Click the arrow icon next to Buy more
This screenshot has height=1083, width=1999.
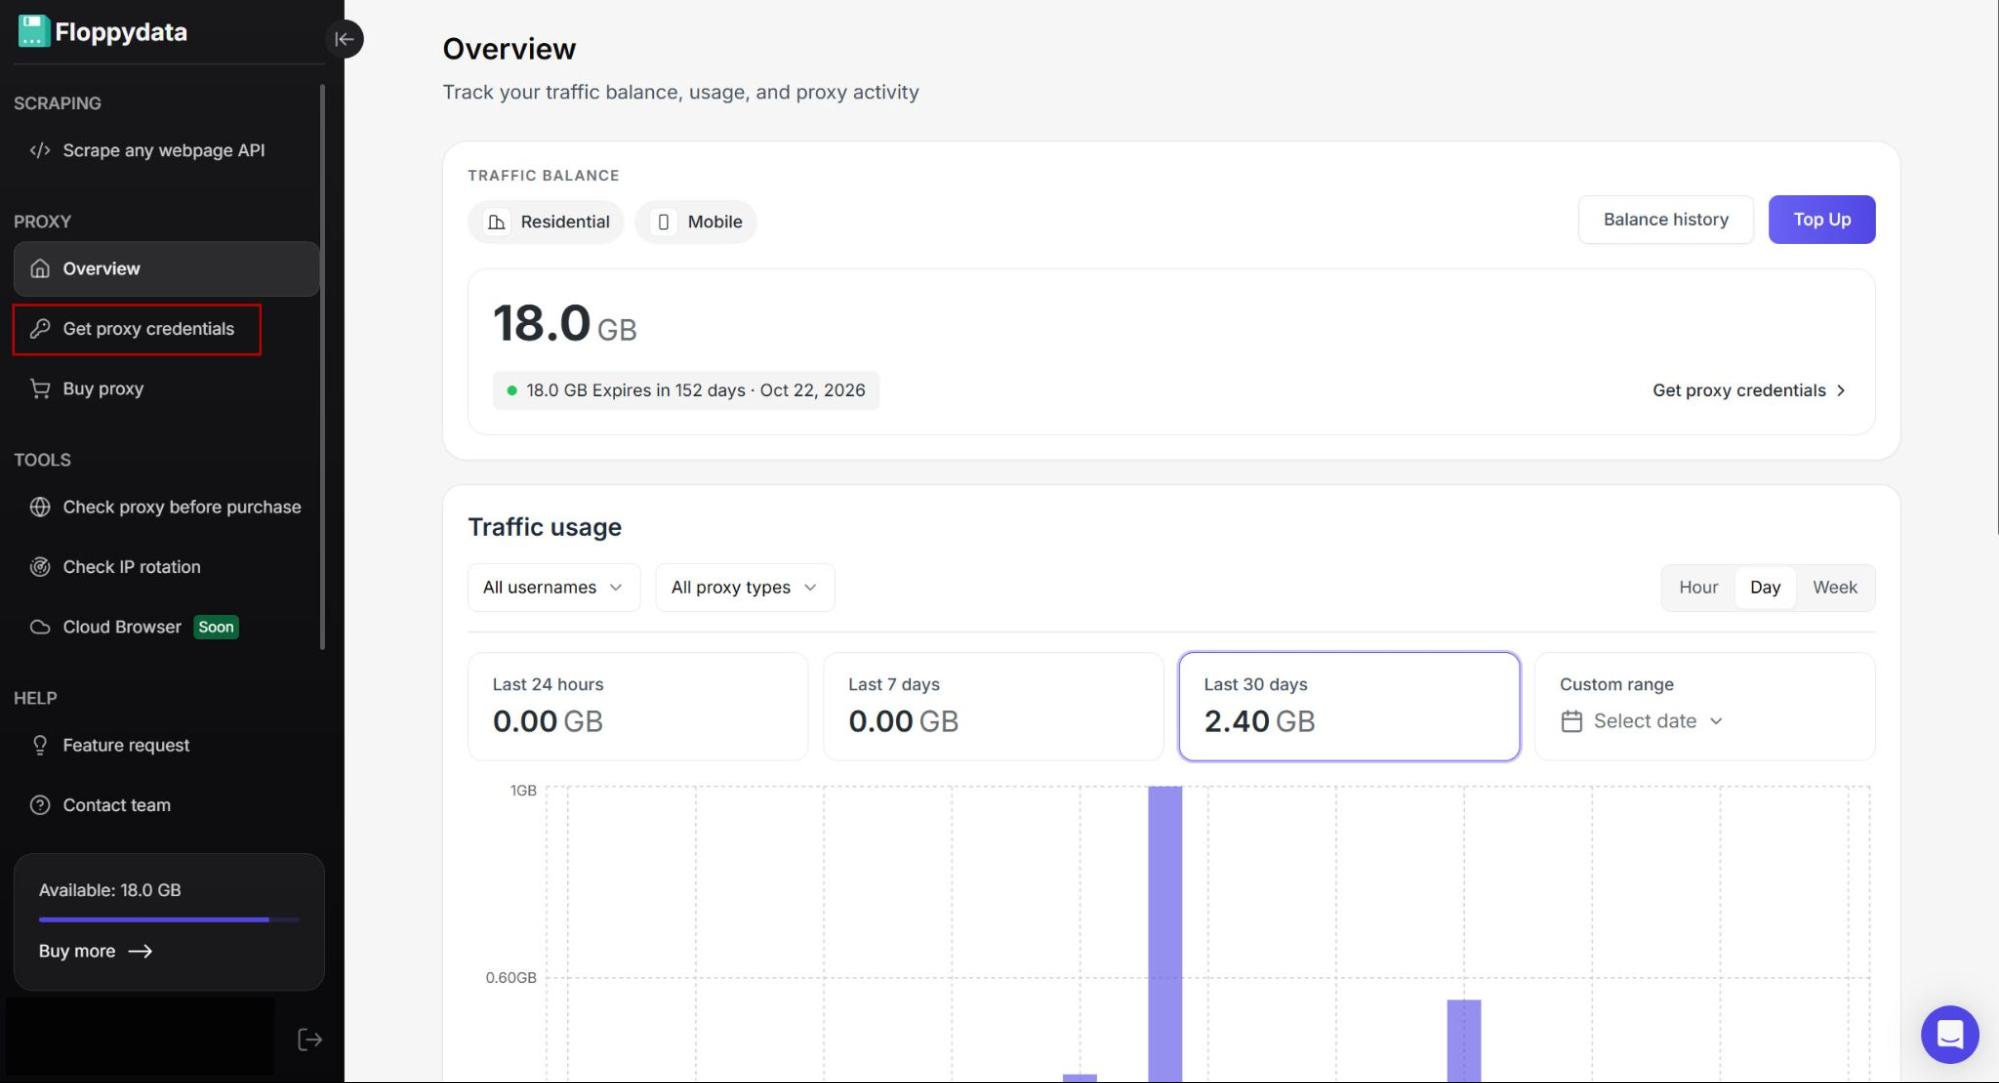(x=140, y=951)
